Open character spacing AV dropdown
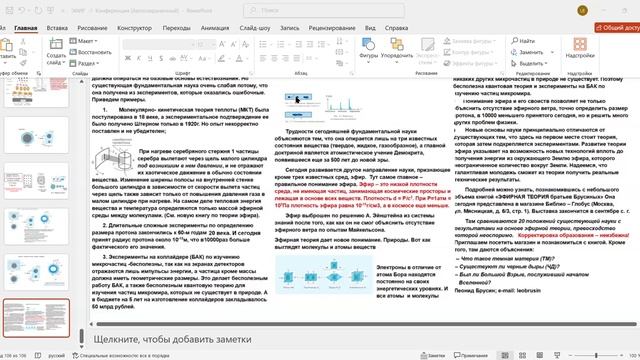The width and height of the screenshot is (640, 360). point(186,59)
